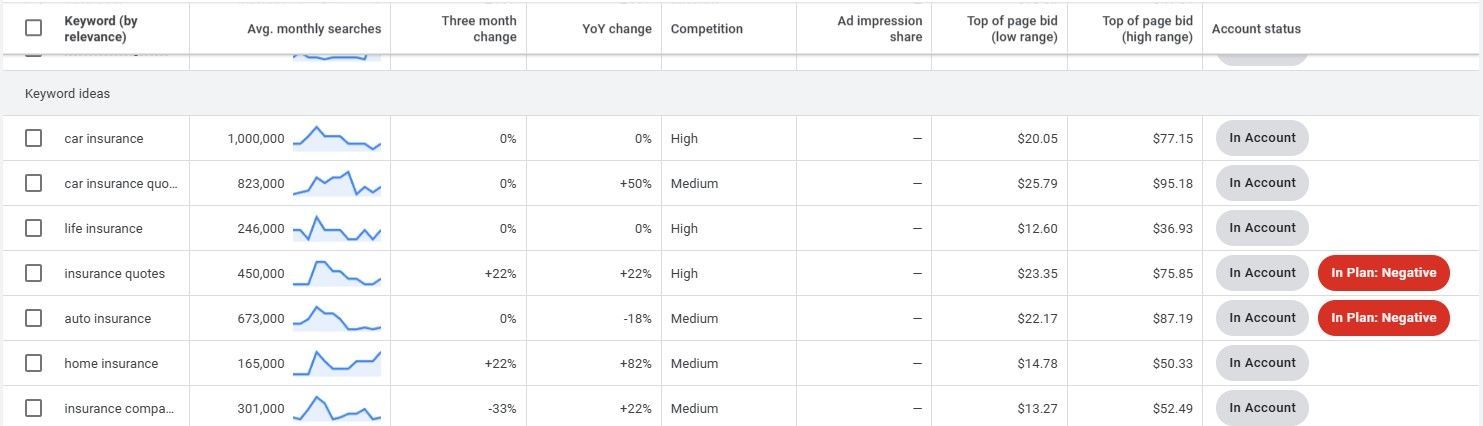
Task: Sort by Competition column header
Action: coord(706,29)
